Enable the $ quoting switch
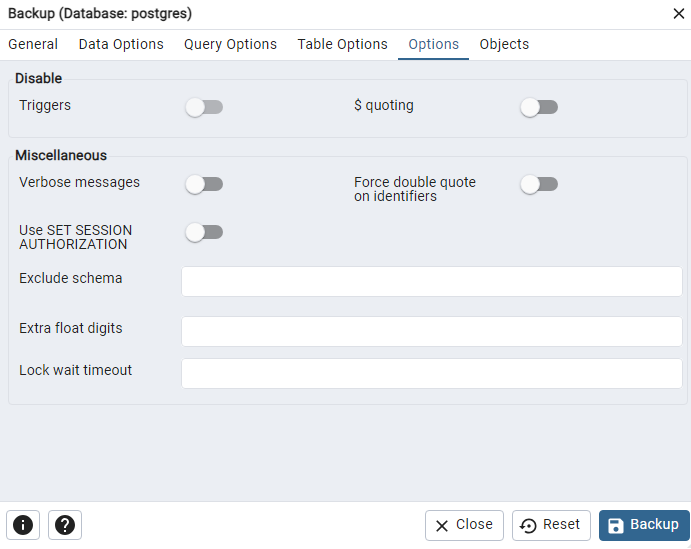Viewport: 691px width, 549px height. tap(539, 107)
